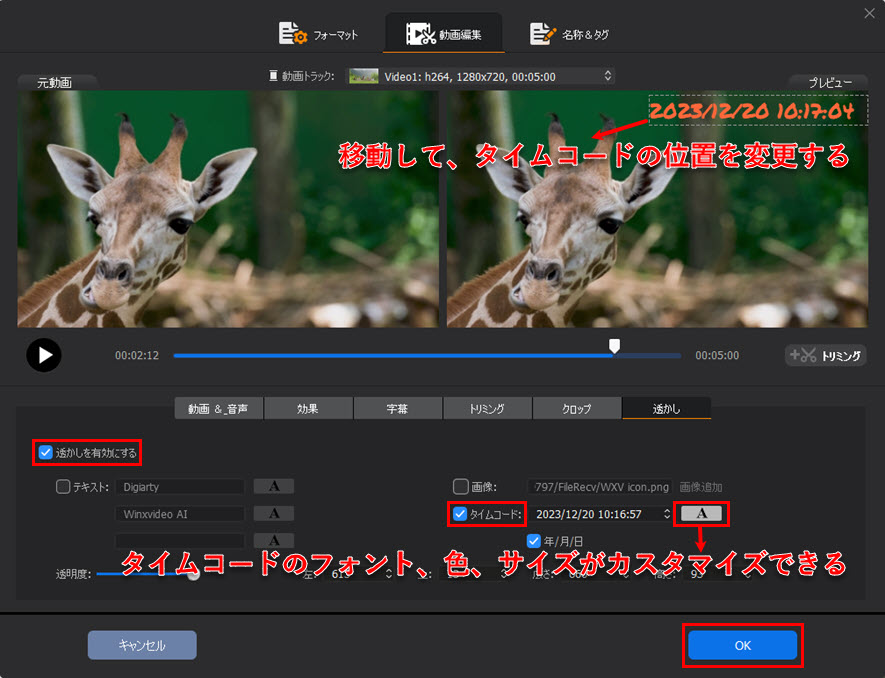Click the 動画編集 film-scissors icon
885x678 pixels.
pos(421,34)
